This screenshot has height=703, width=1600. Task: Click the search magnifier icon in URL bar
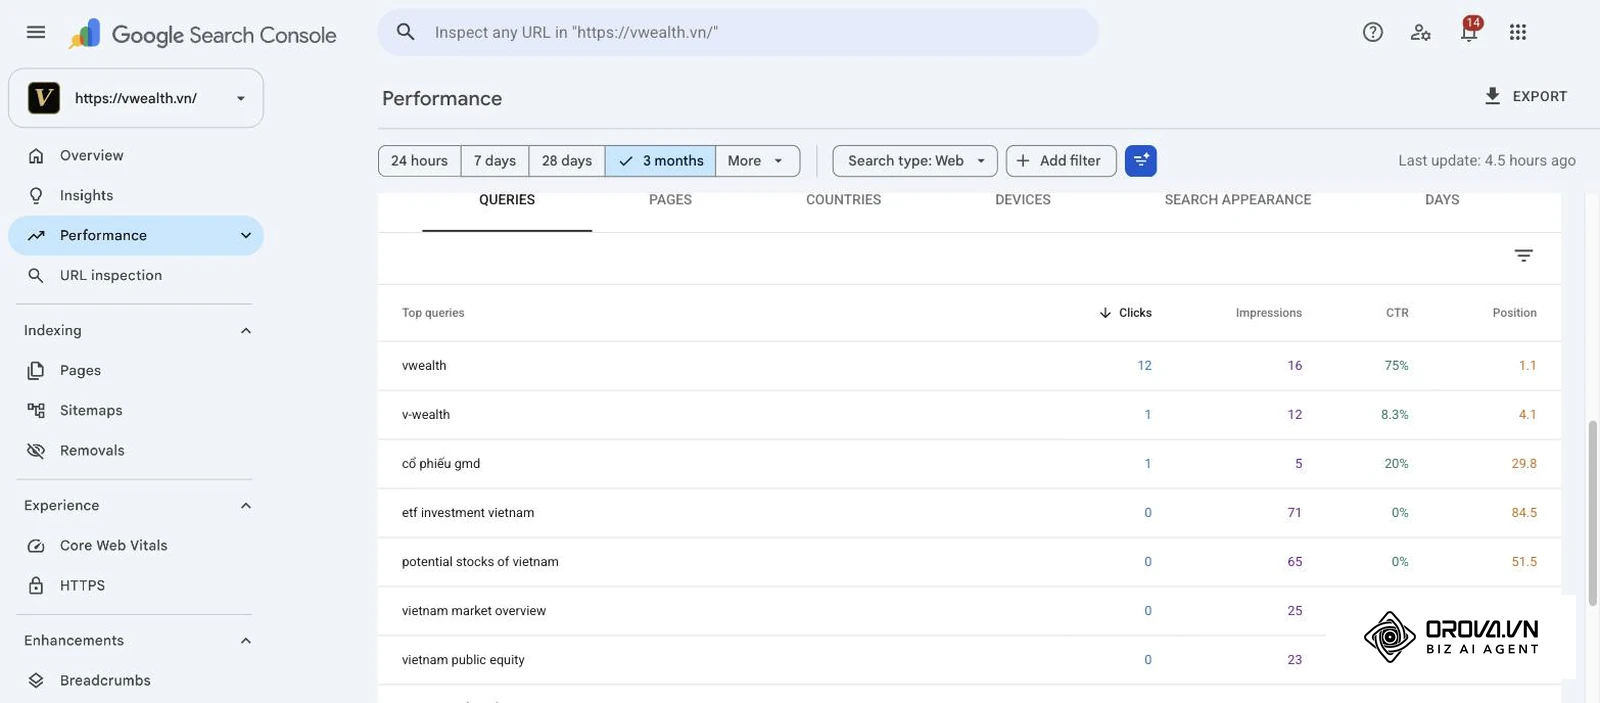[406, 32]
